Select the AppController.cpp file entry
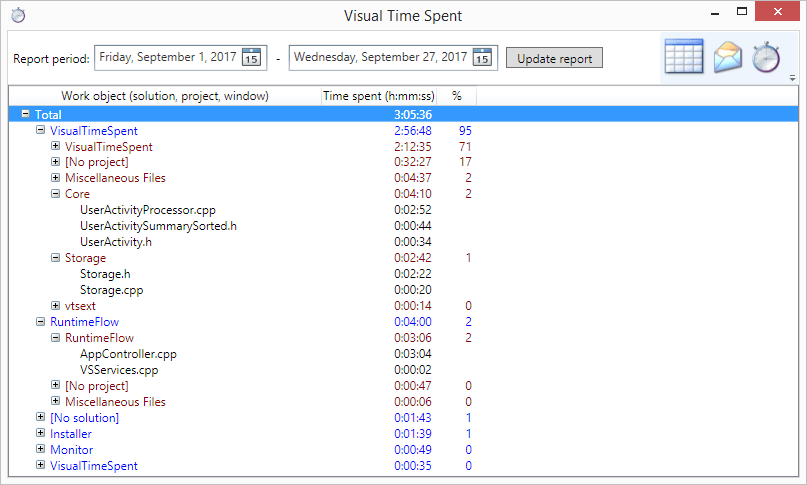The image size is (807, 485). coord(128,354)
